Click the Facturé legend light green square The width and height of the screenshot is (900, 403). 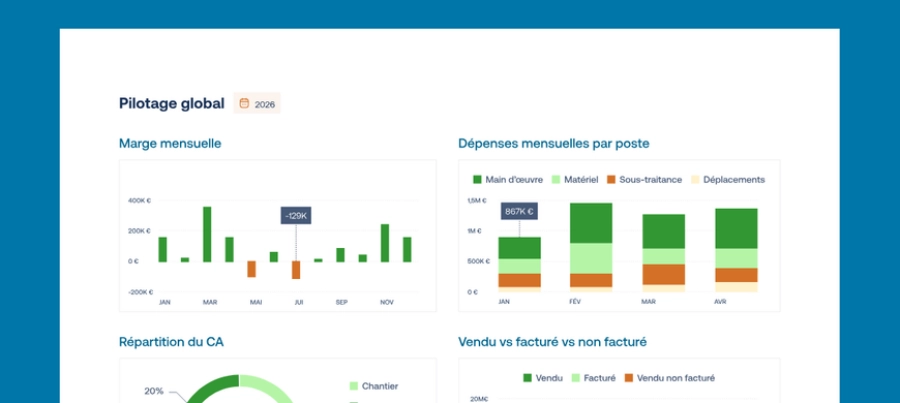[575, 378]
